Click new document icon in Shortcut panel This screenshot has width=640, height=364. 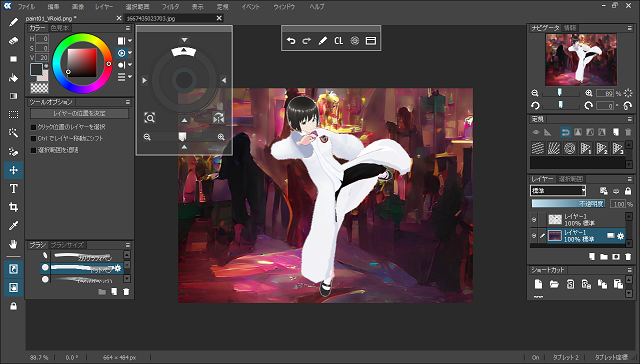click(538, 284)
